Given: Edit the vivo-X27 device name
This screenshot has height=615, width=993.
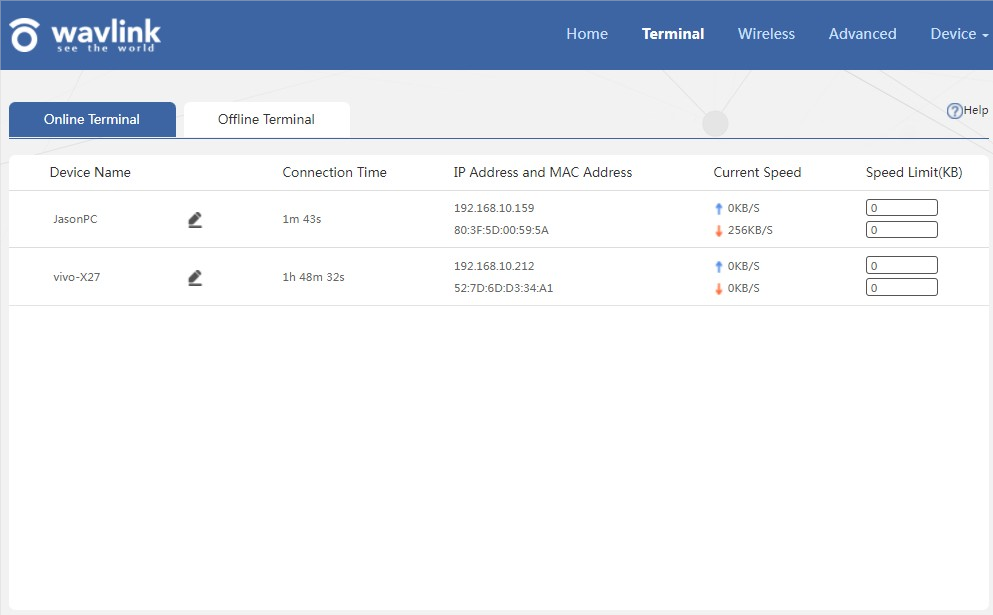Looking at the screenshot, I should [195, 278].
